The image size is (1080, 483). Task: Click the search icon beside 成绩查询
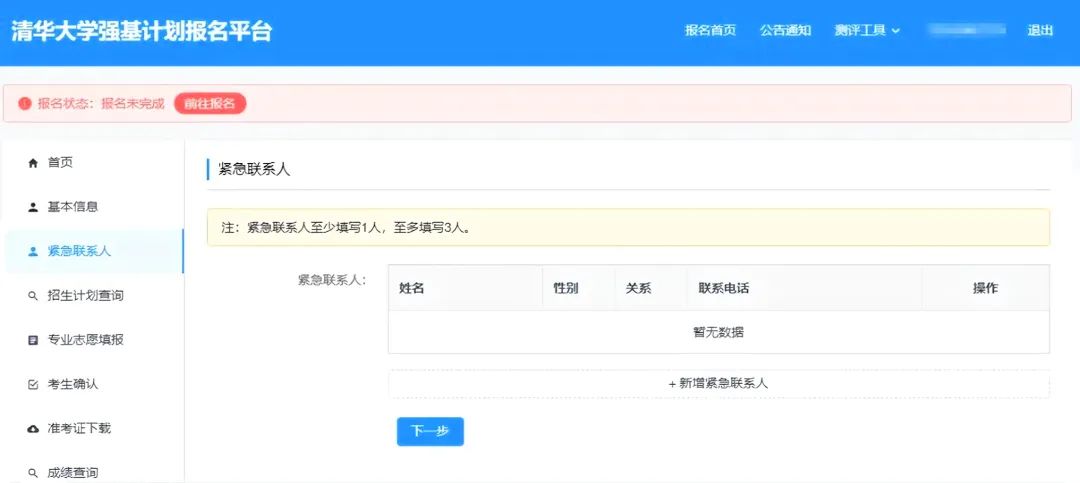33,472
